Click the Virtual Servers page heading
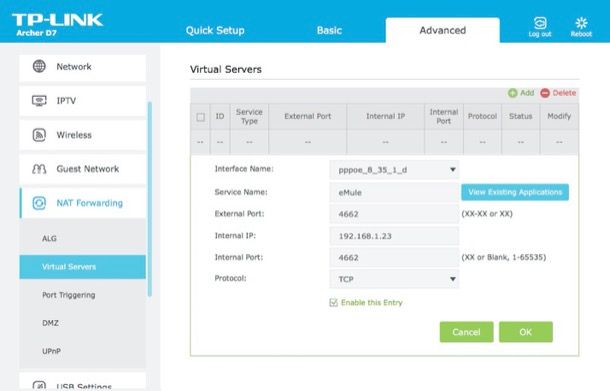This screenshot has height=391, width=610. pyautogui.click(x=226, y=69)
